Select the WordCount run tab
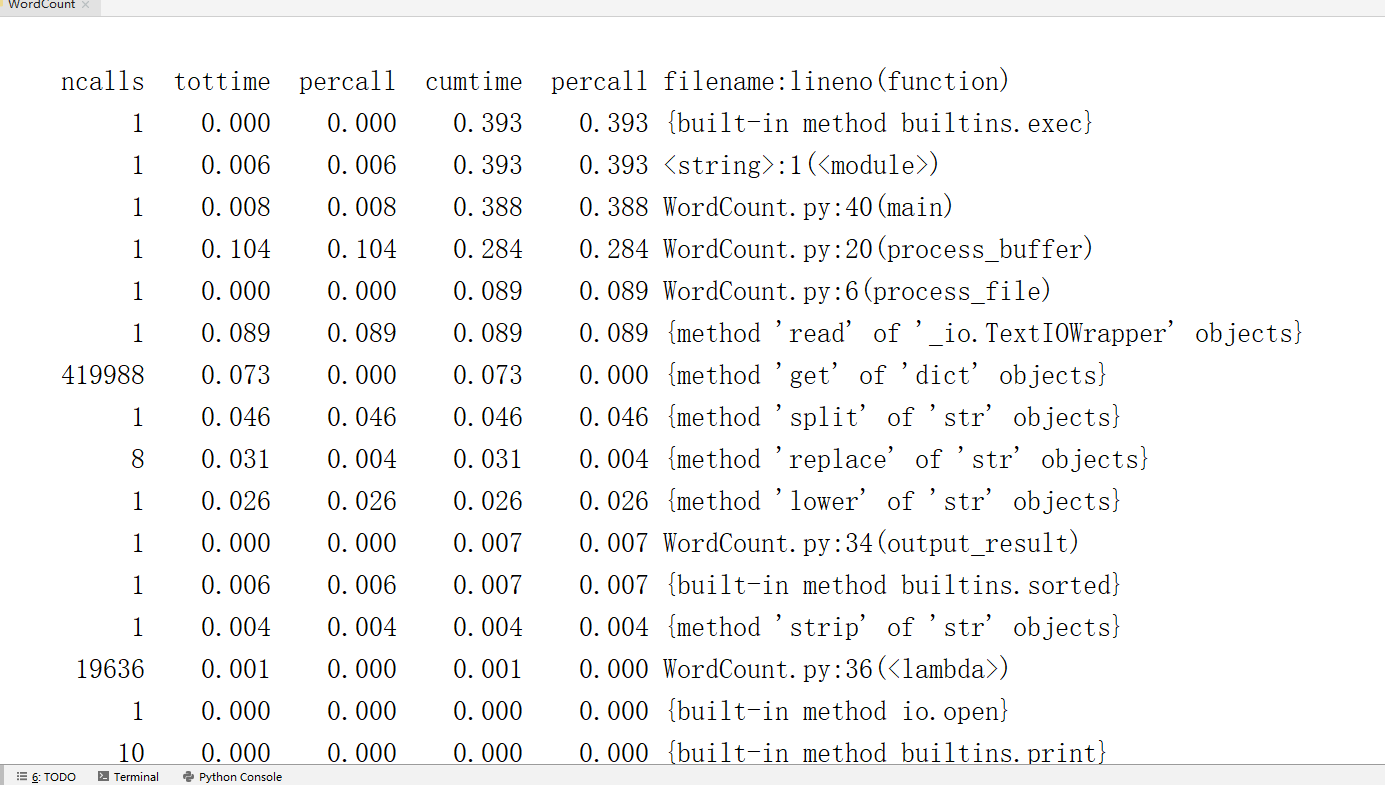Screen dimensions: 1385x785 click(x=40, y=5)
